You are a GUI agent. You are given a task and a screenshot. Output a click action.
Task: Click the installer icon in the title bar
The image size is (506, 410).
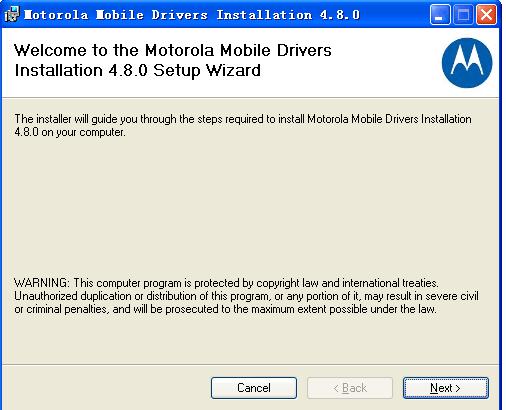(x=12, y=15)
